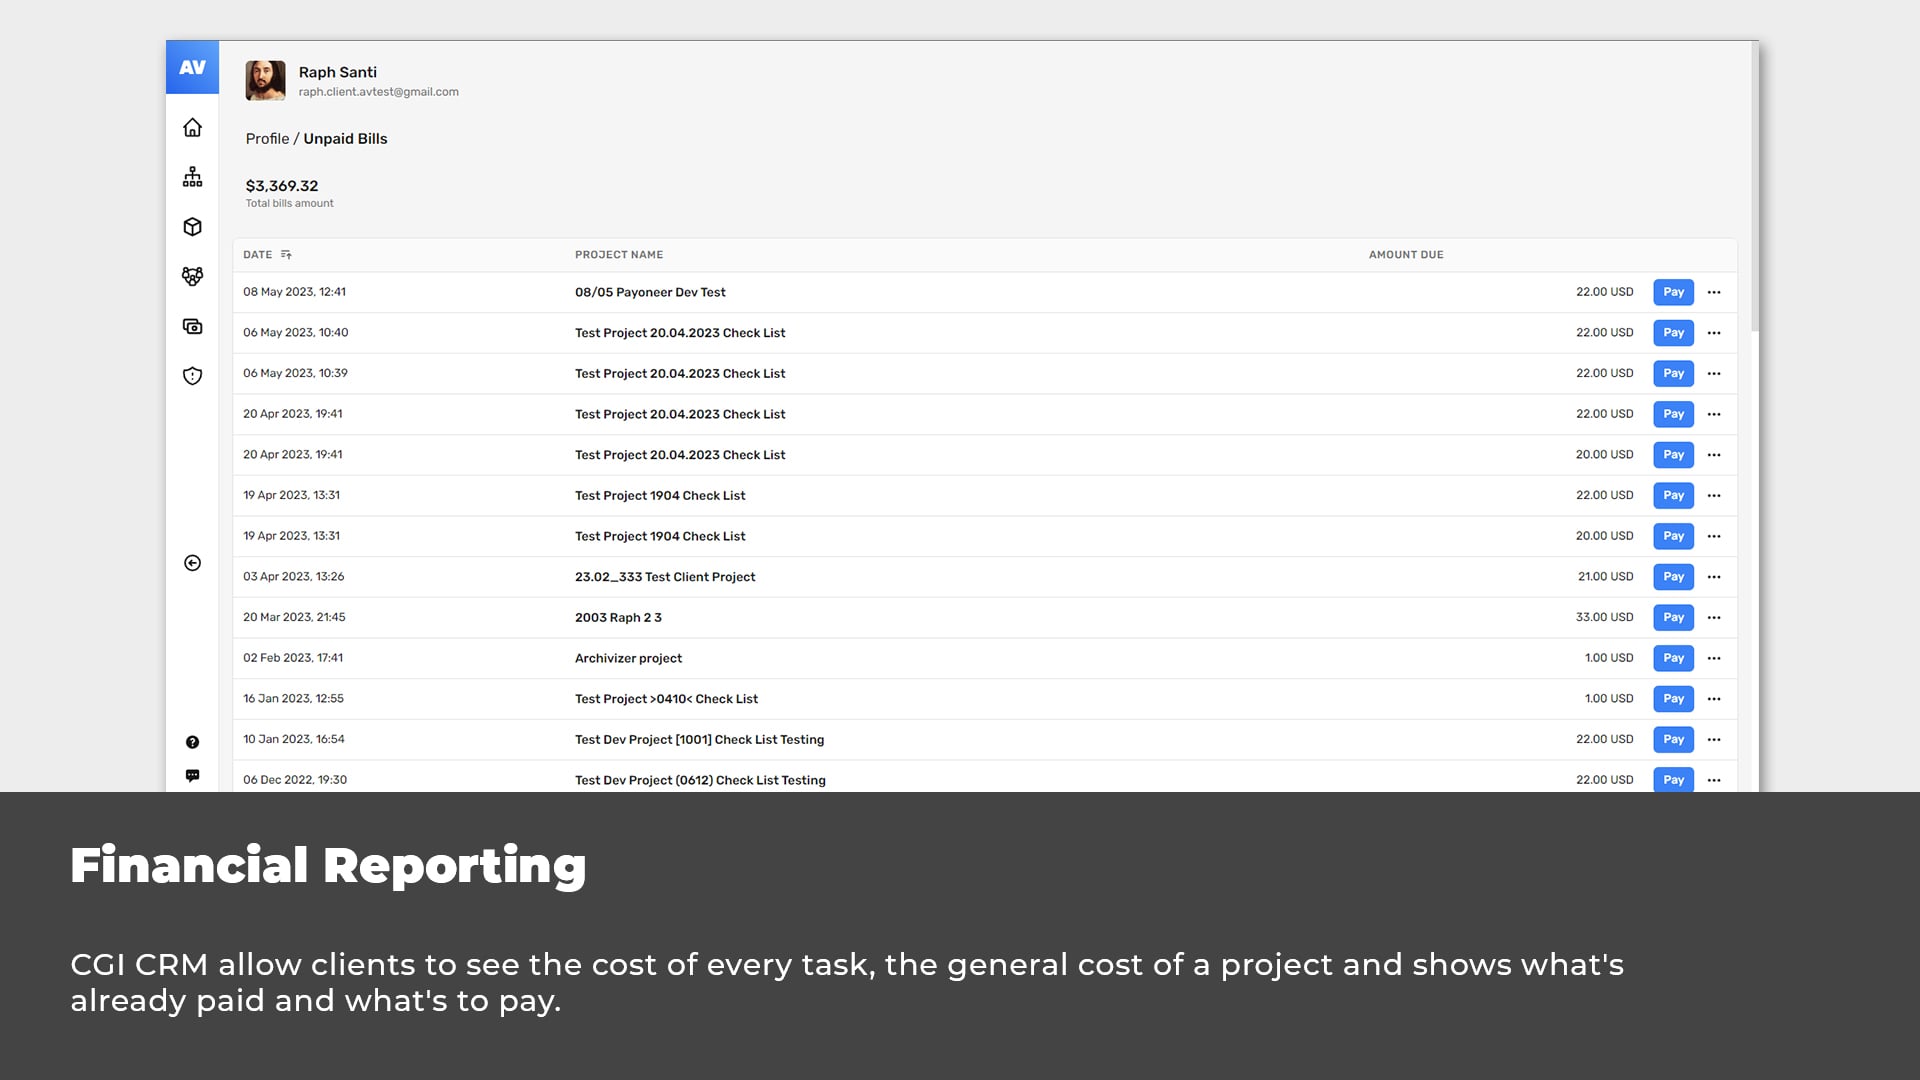The height and width of the screenshot is (1080, 1920).
Task: Open more options for 06 May 10:40 bill
Action: pos(1714,333)
